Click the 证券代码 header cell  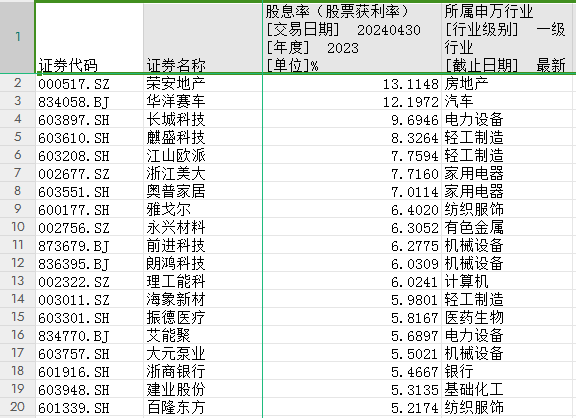tap(89, 38)
